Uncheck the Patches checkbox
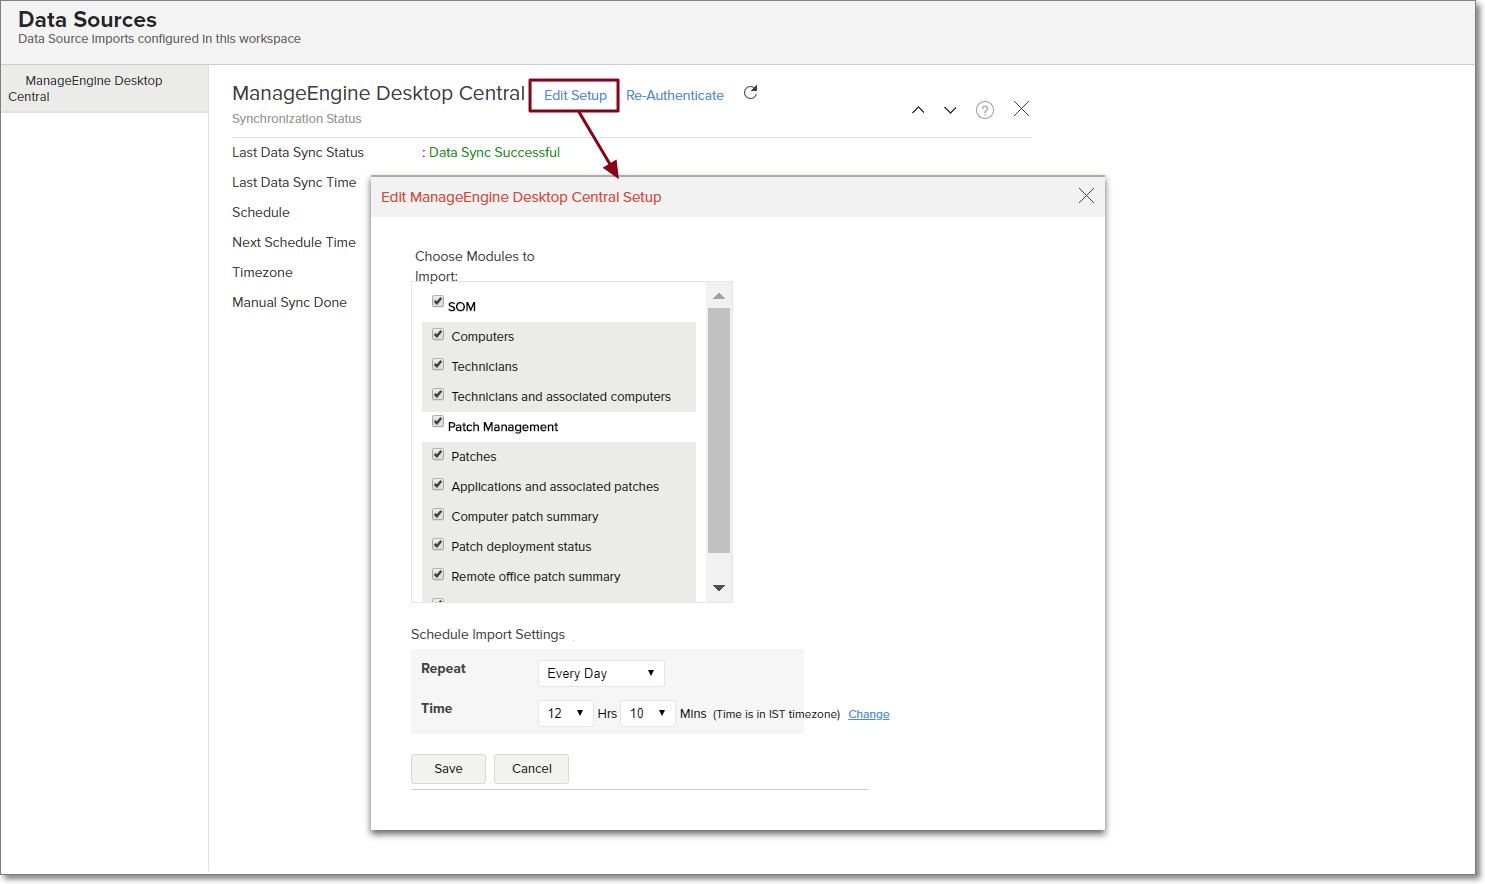The width and height of the screenshot is (1485, 884). pyautogui.click(x=438, y=454)
